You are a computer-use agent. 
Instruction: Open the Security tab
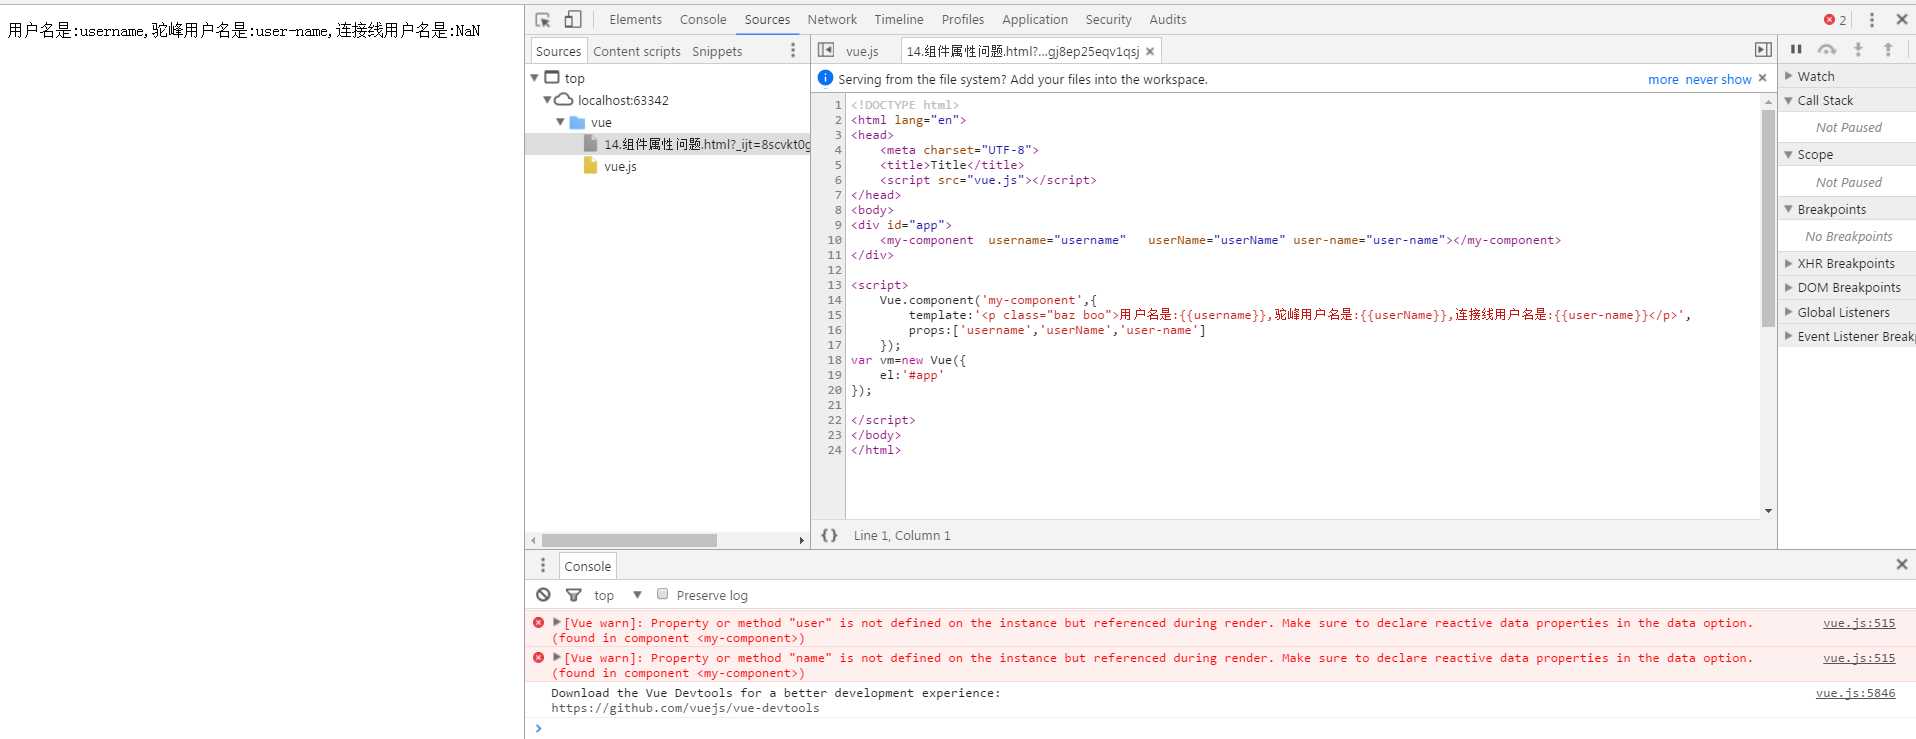[x=1109, y=19]
